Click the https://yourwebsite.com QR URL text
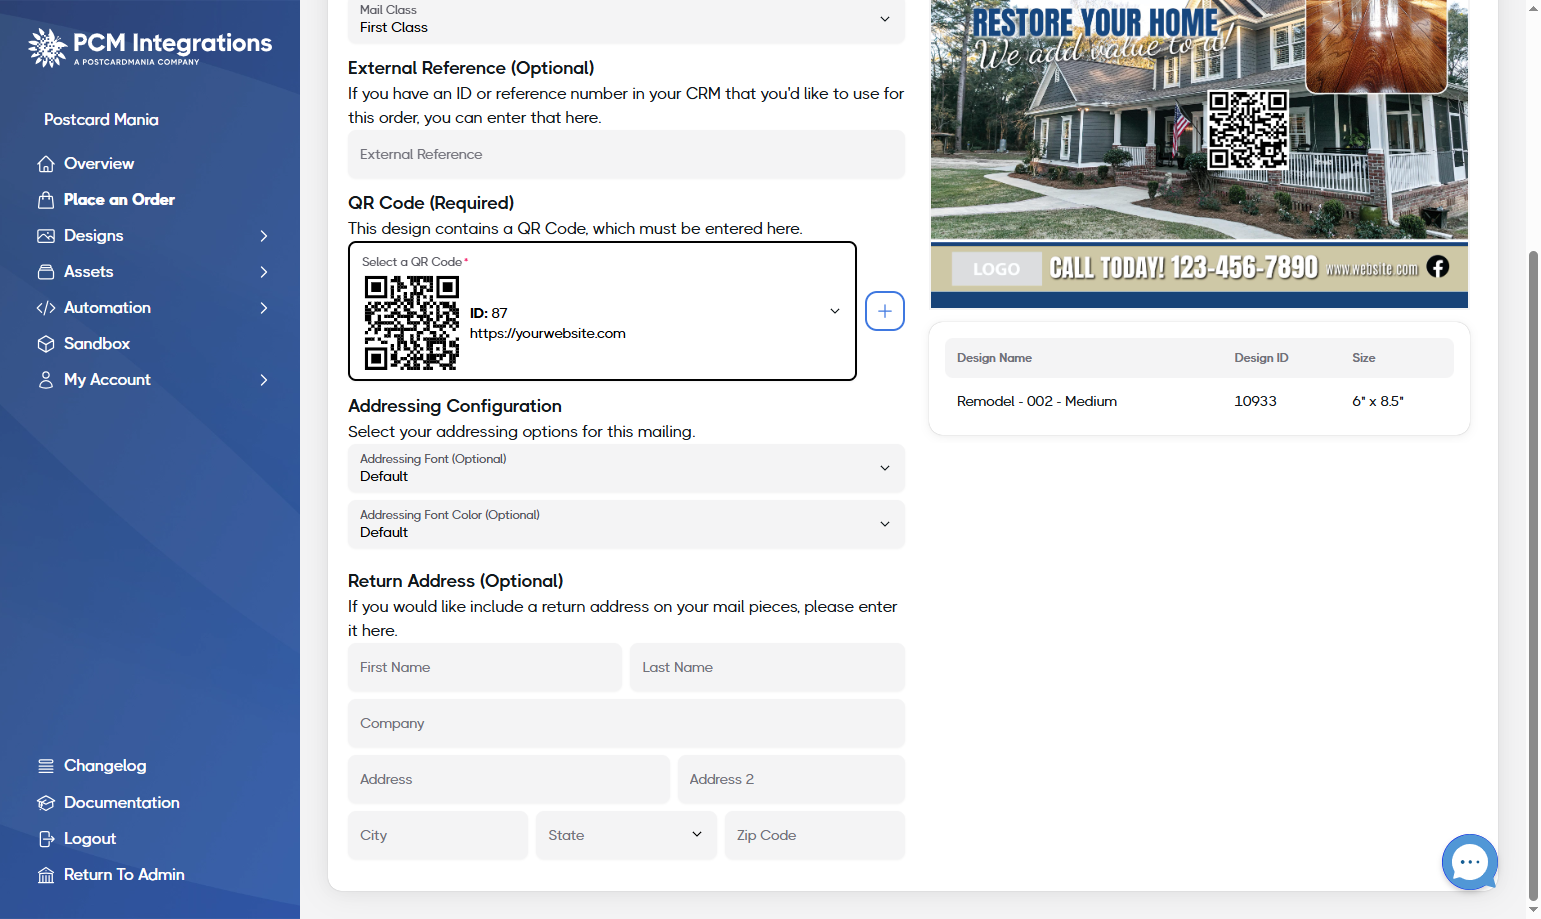 (548, 334)
